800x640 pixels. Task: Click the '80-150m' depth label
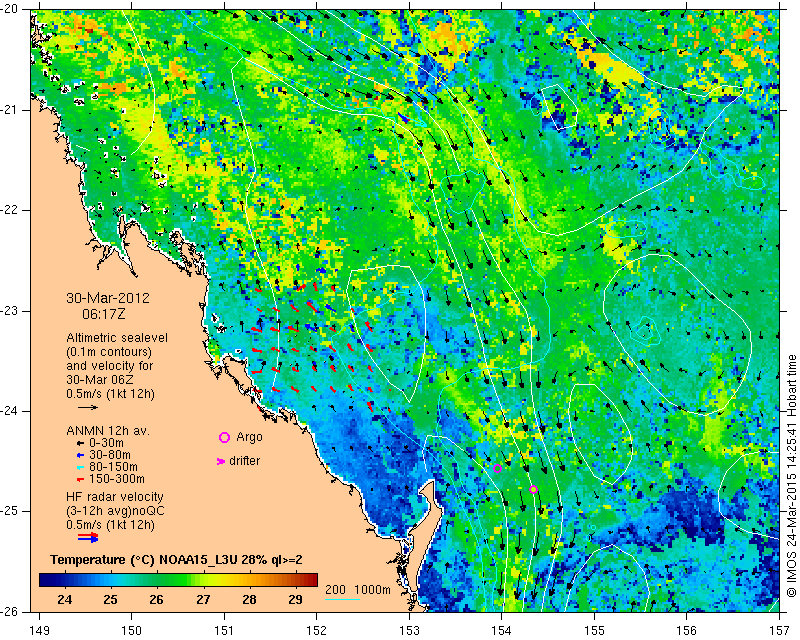(x=113, y=467)
